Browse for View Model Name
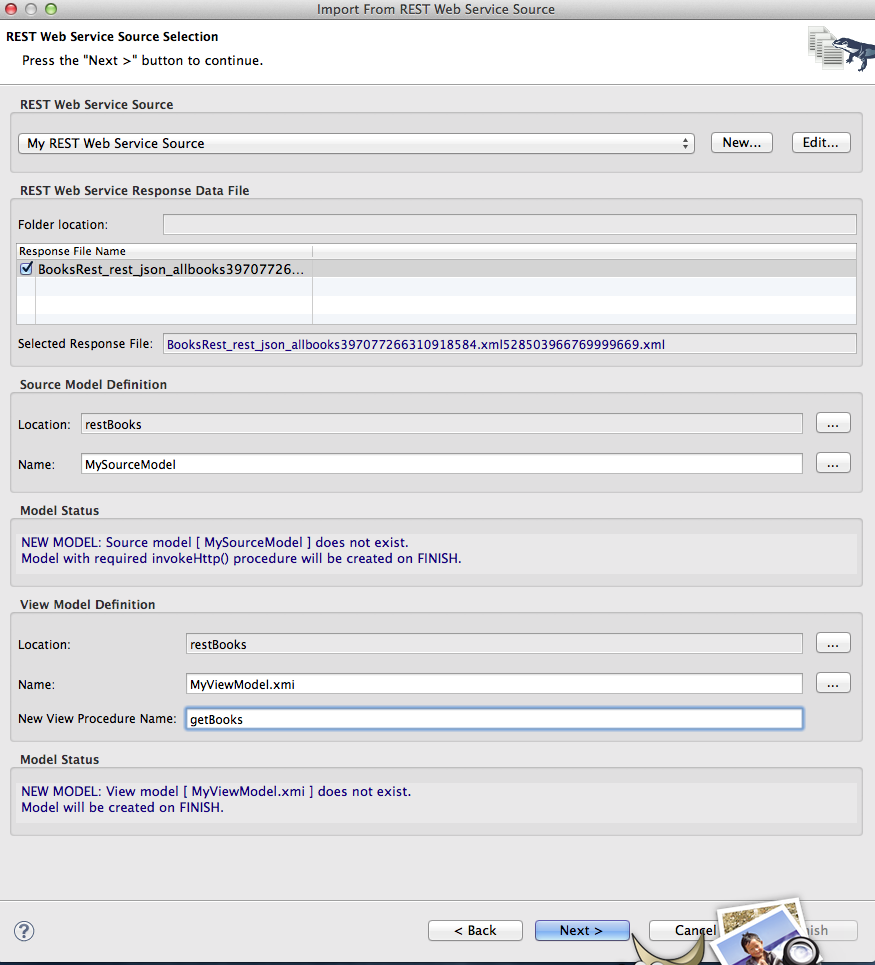875x965 pixels. tap(833, 683)
